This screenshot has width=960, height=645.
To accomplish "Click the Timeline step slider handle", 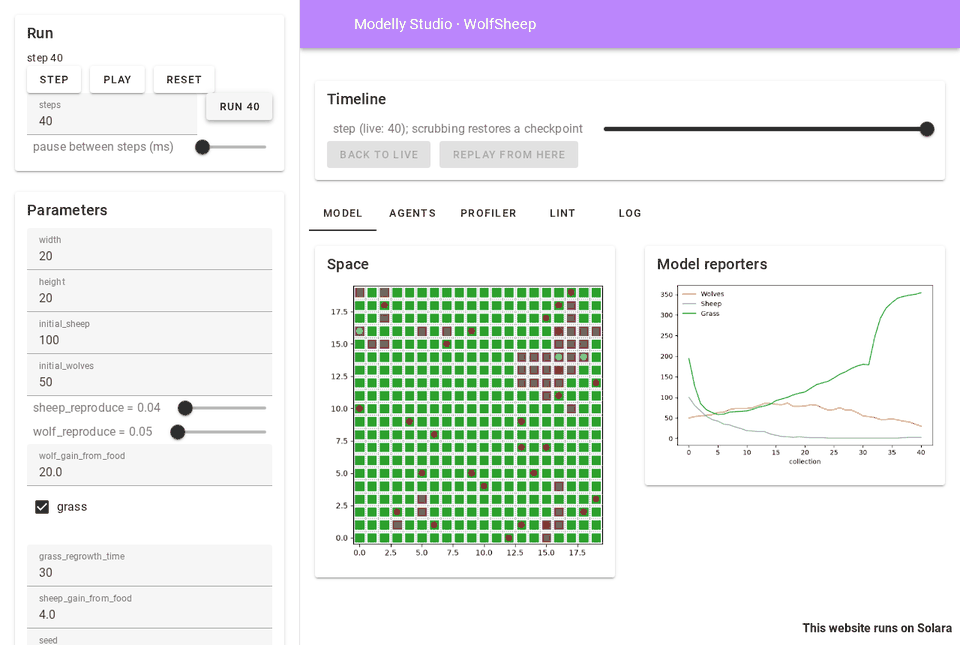I will coord(927,129).
